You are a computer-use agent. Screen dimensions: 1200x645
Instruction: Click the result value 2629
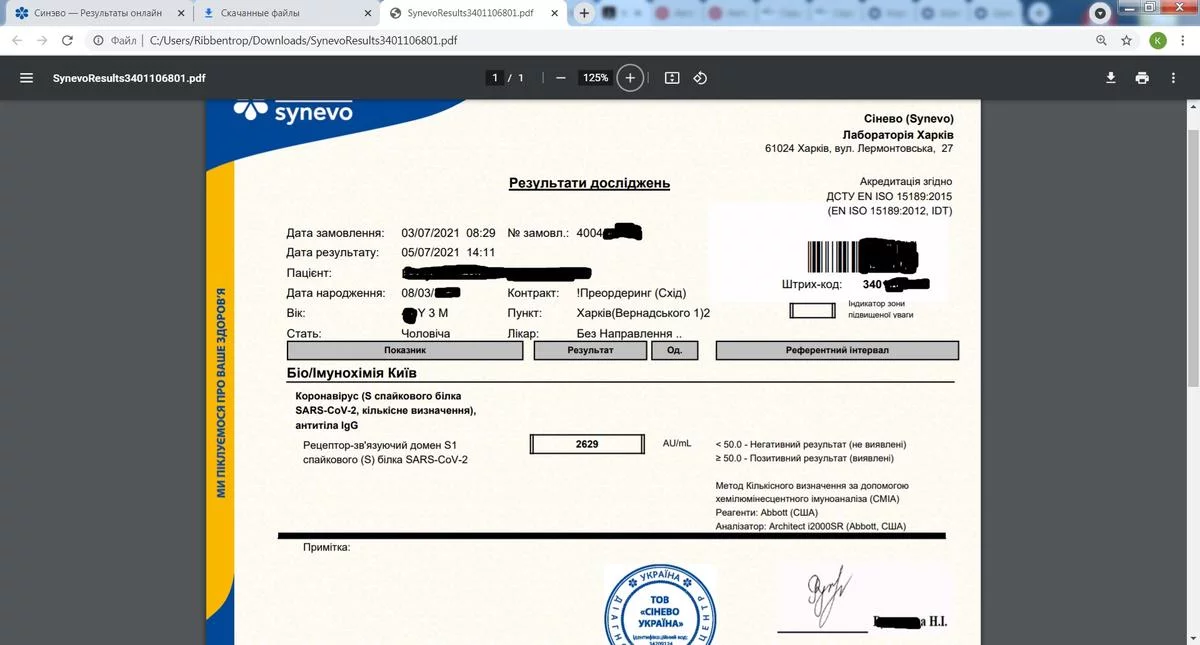tap(587, 444)
